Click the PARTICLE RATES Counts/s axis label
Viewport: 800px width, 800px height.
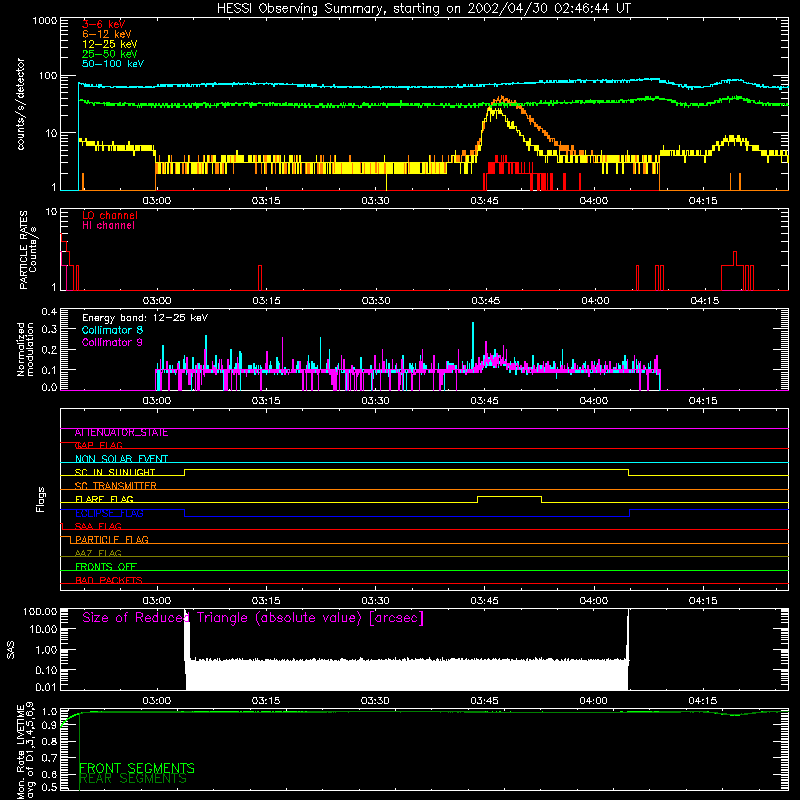28,250
